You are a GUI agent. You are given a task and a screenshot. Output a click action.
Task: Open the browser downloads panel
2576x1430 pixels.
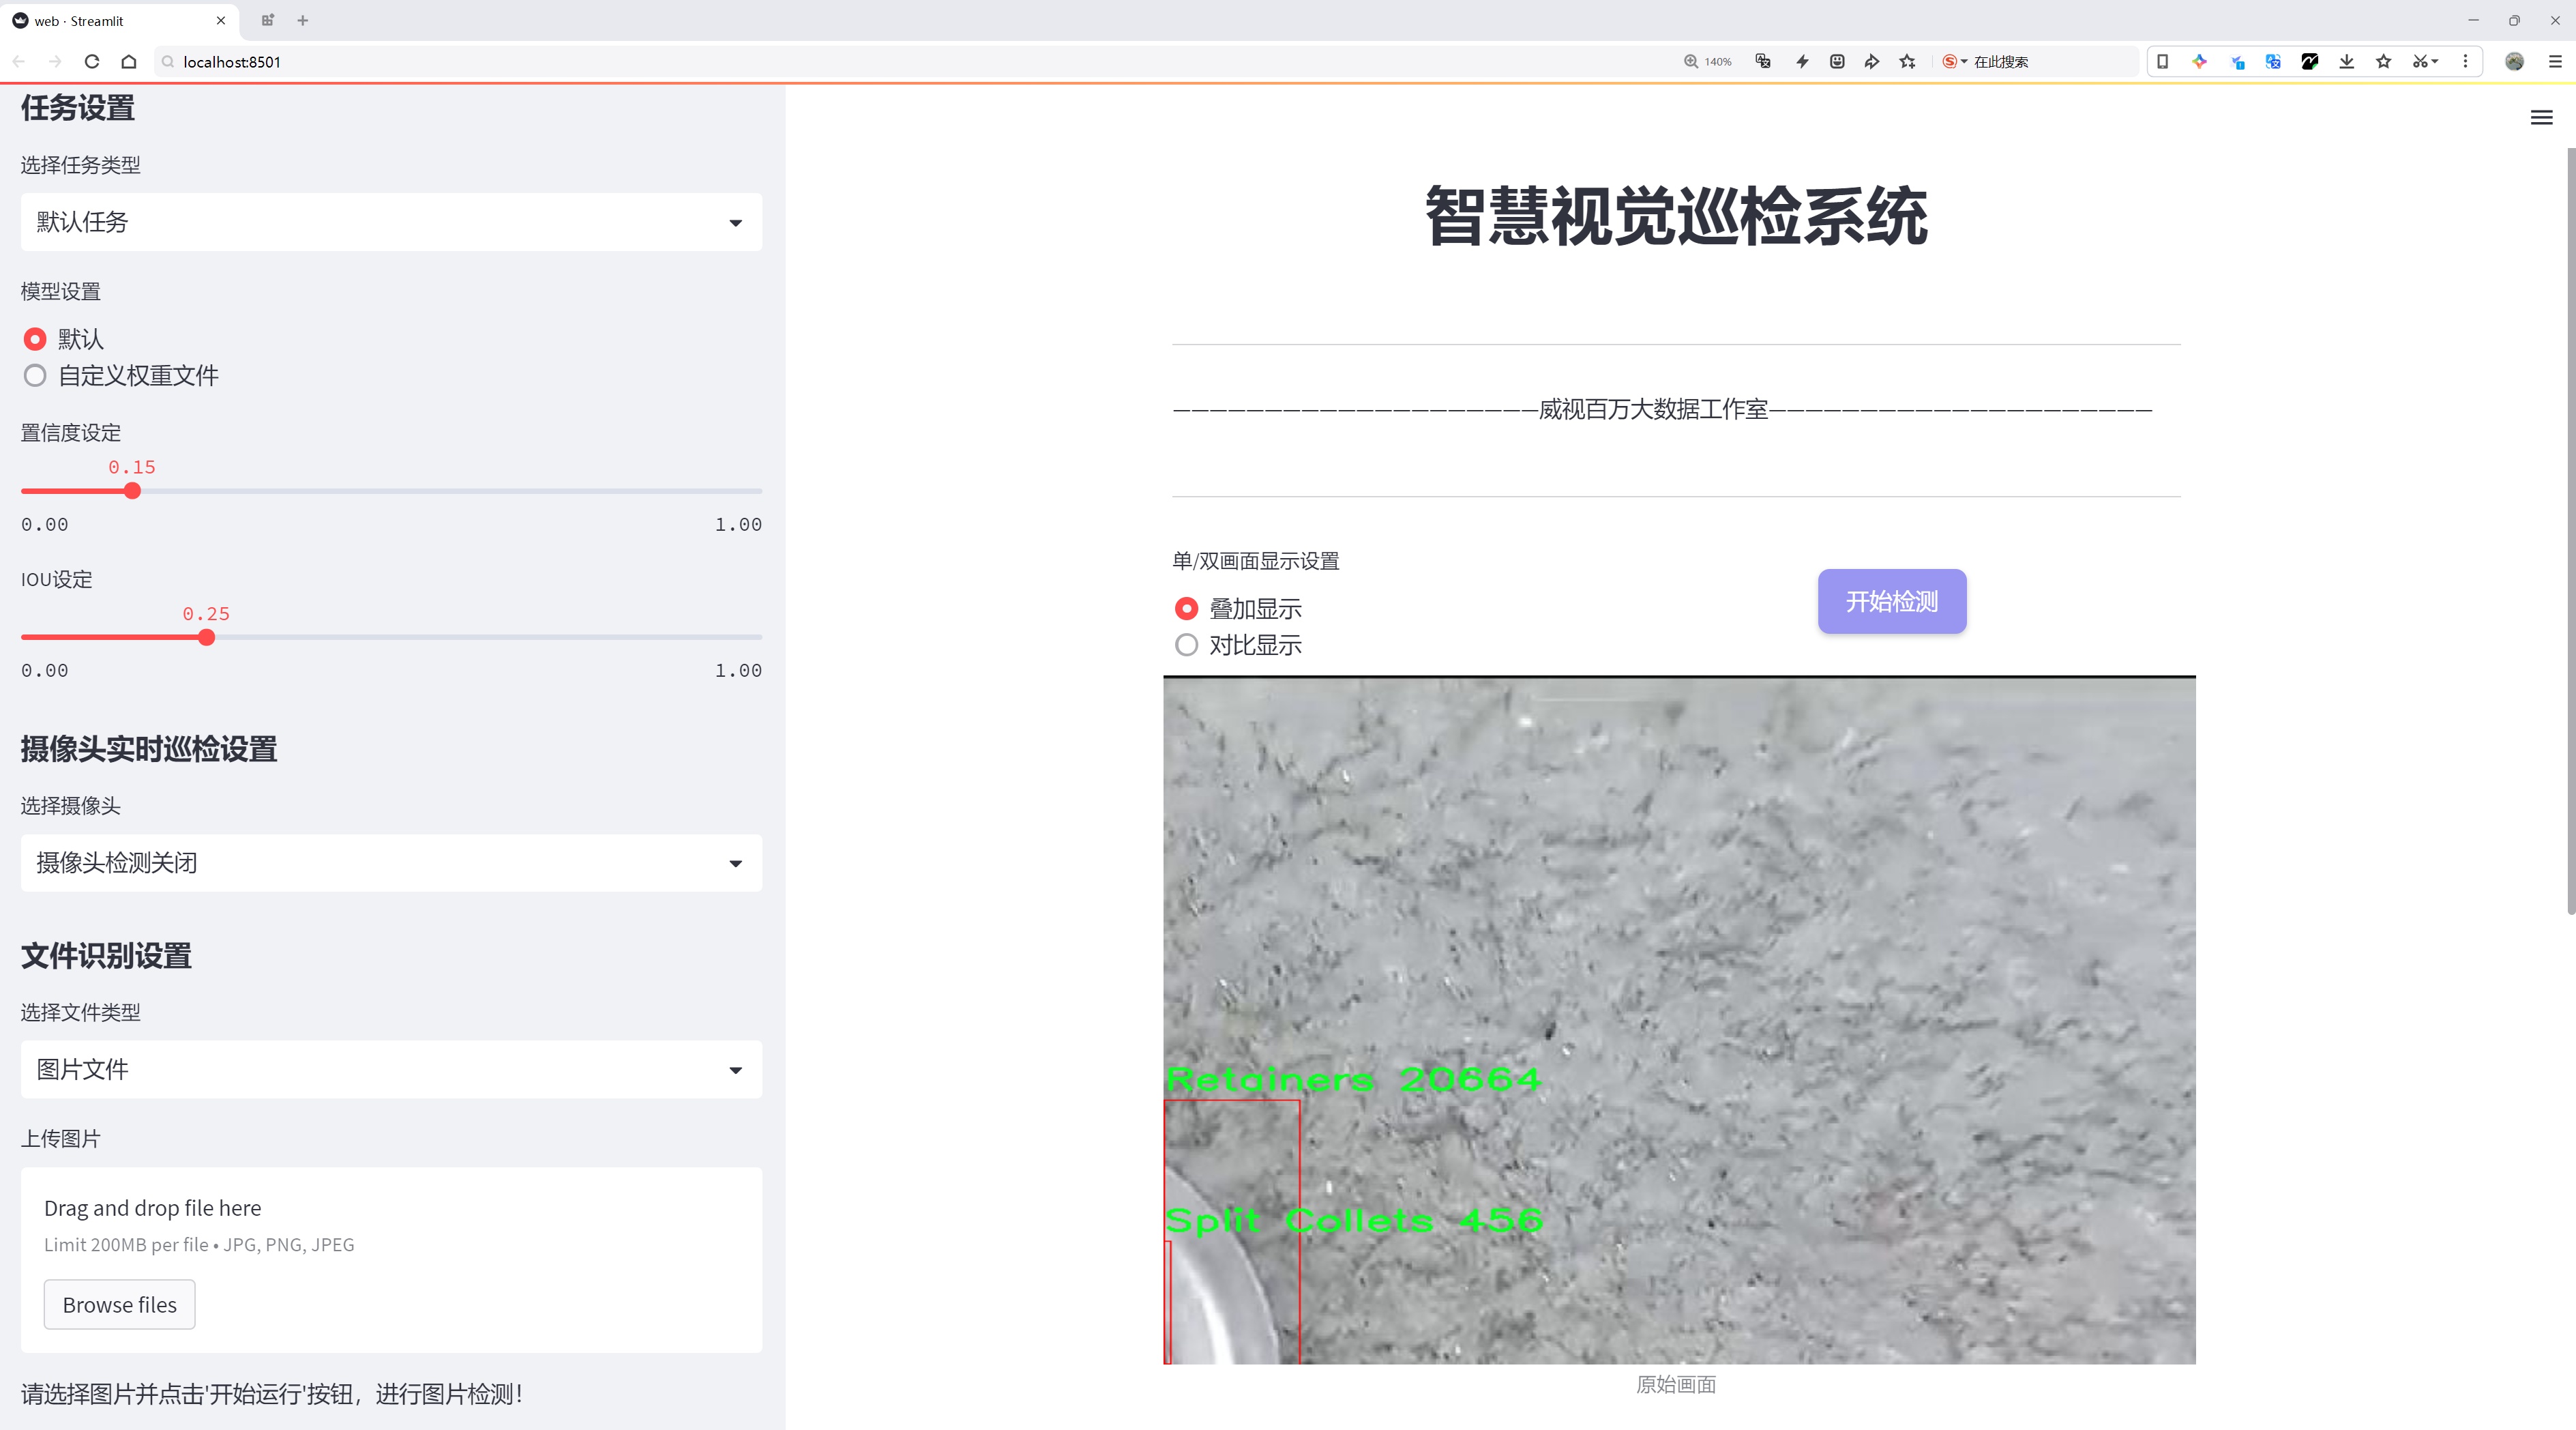point(2347,62)
